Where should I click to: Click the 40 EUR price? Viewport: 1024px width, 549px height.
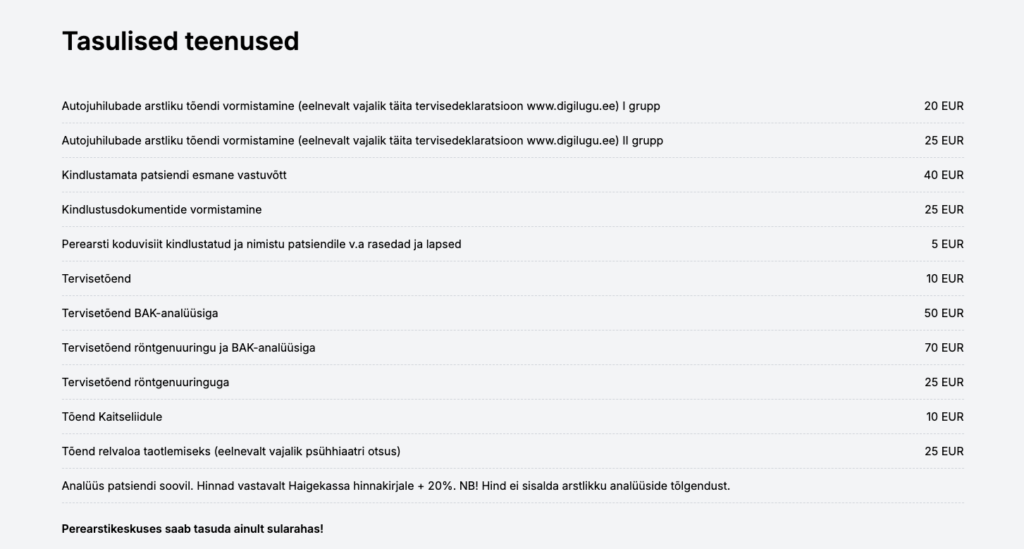[x=943, y=175]
